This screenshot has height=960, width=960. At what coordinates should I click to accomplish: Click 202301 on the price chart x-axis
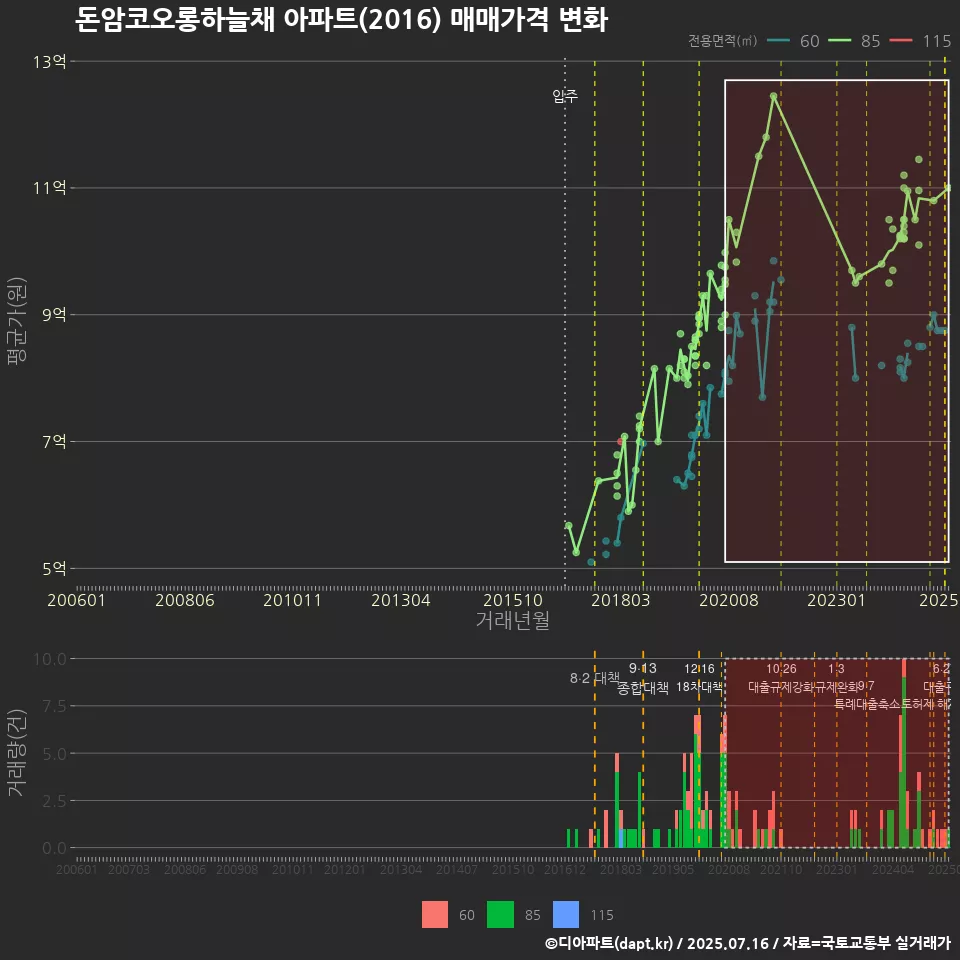point(836,600)
